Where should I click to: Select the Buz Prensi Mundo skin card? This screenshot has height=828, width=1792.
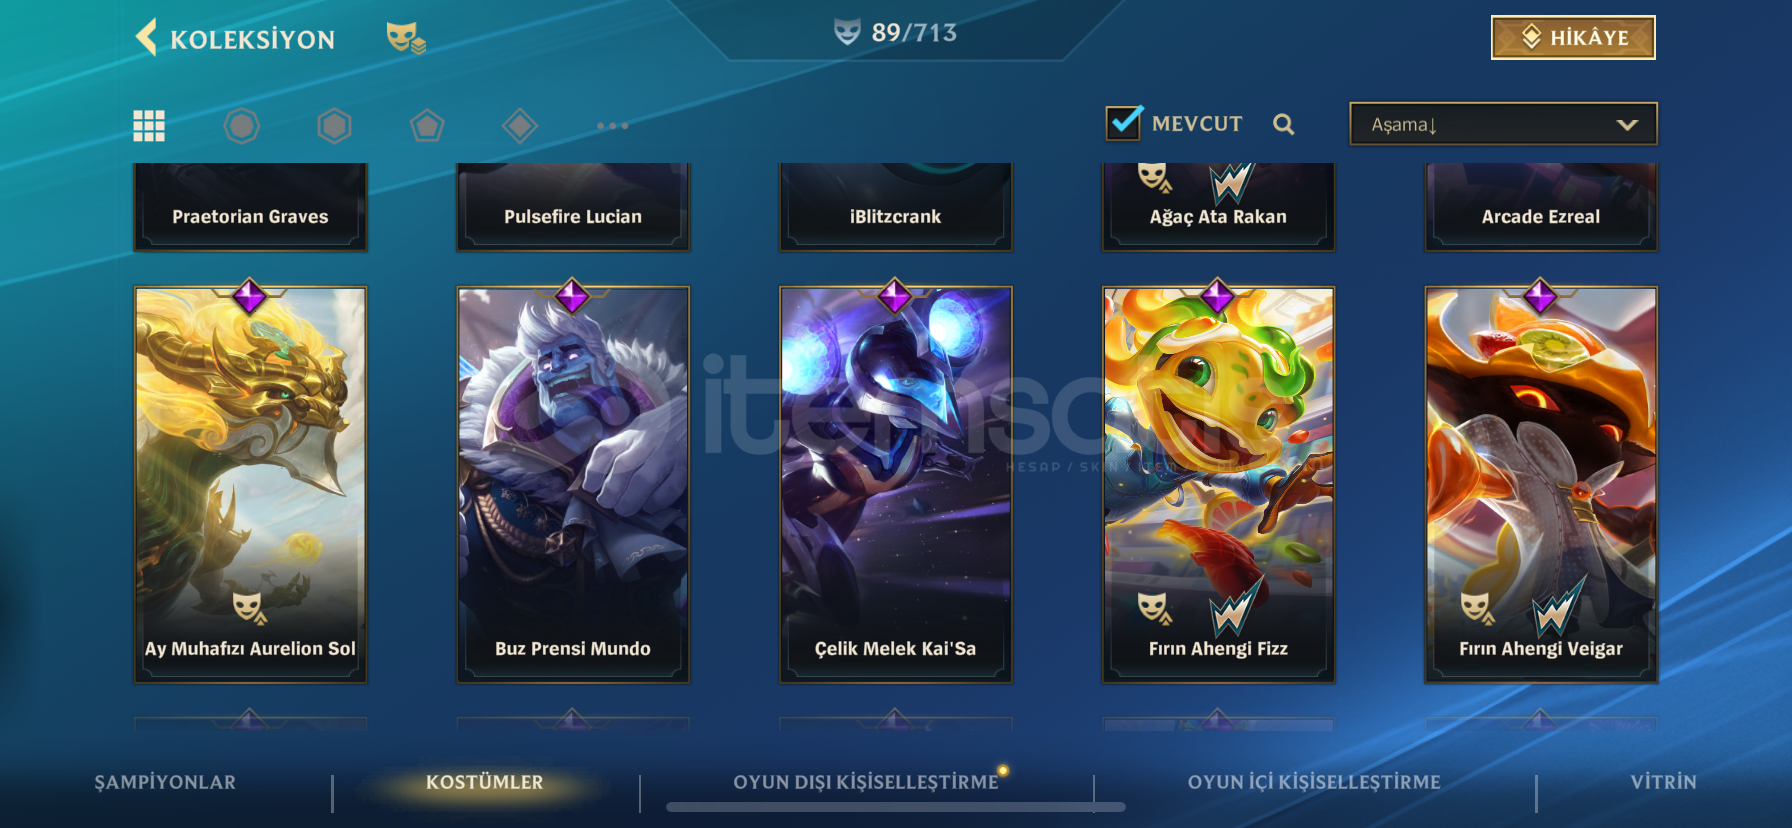tap(573, 484)
